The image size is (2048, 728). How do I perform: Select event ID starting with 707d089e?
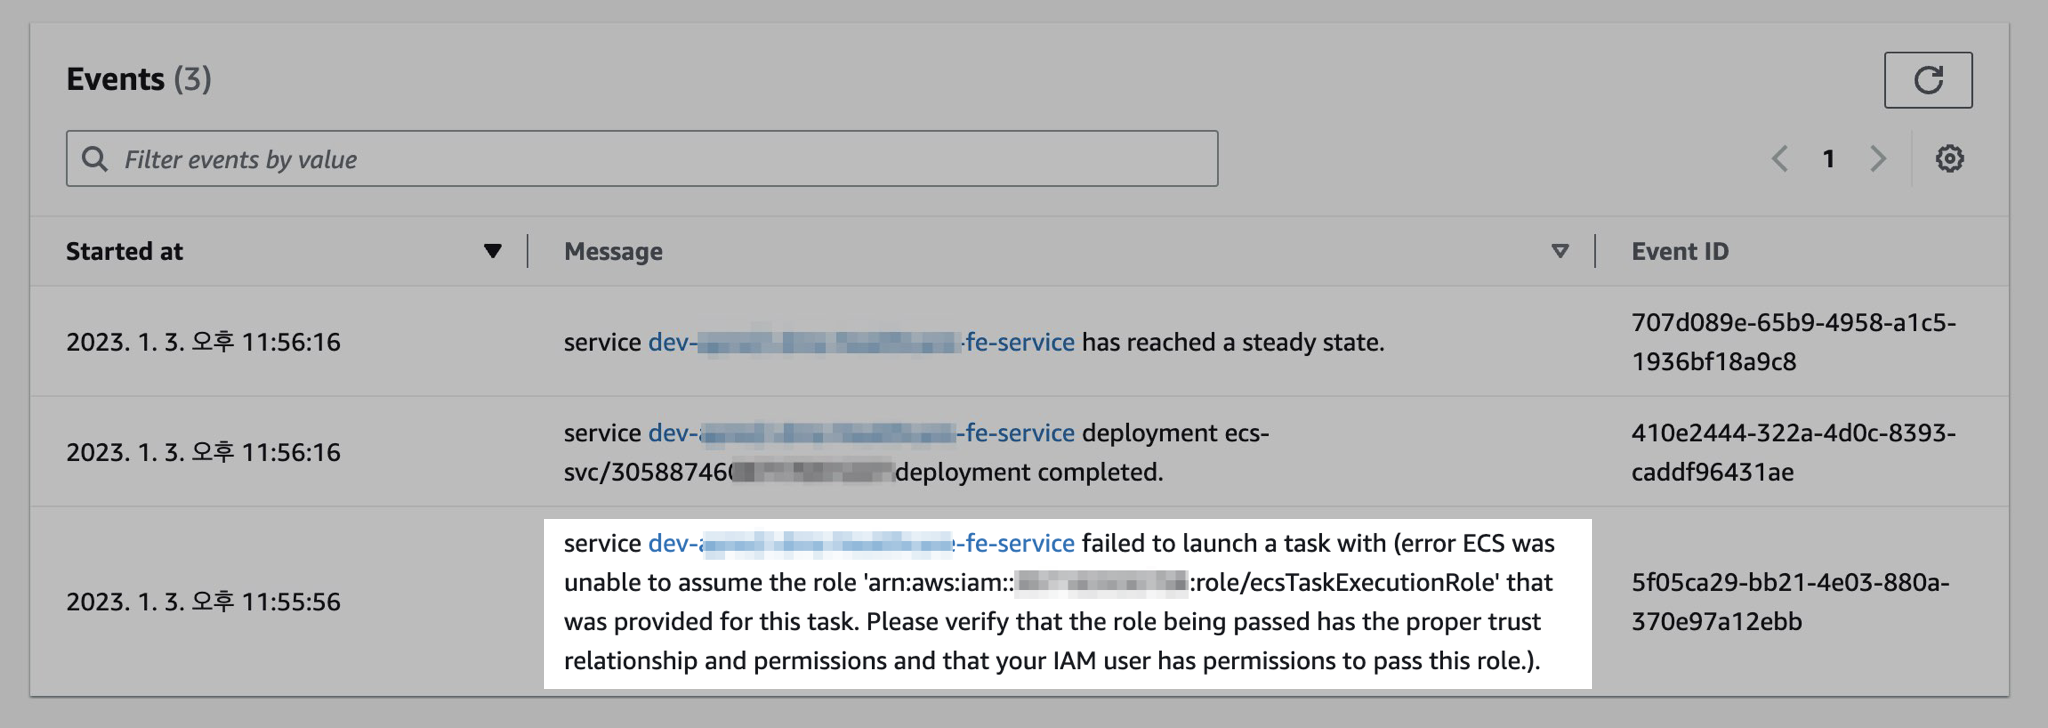[1792, 342]
